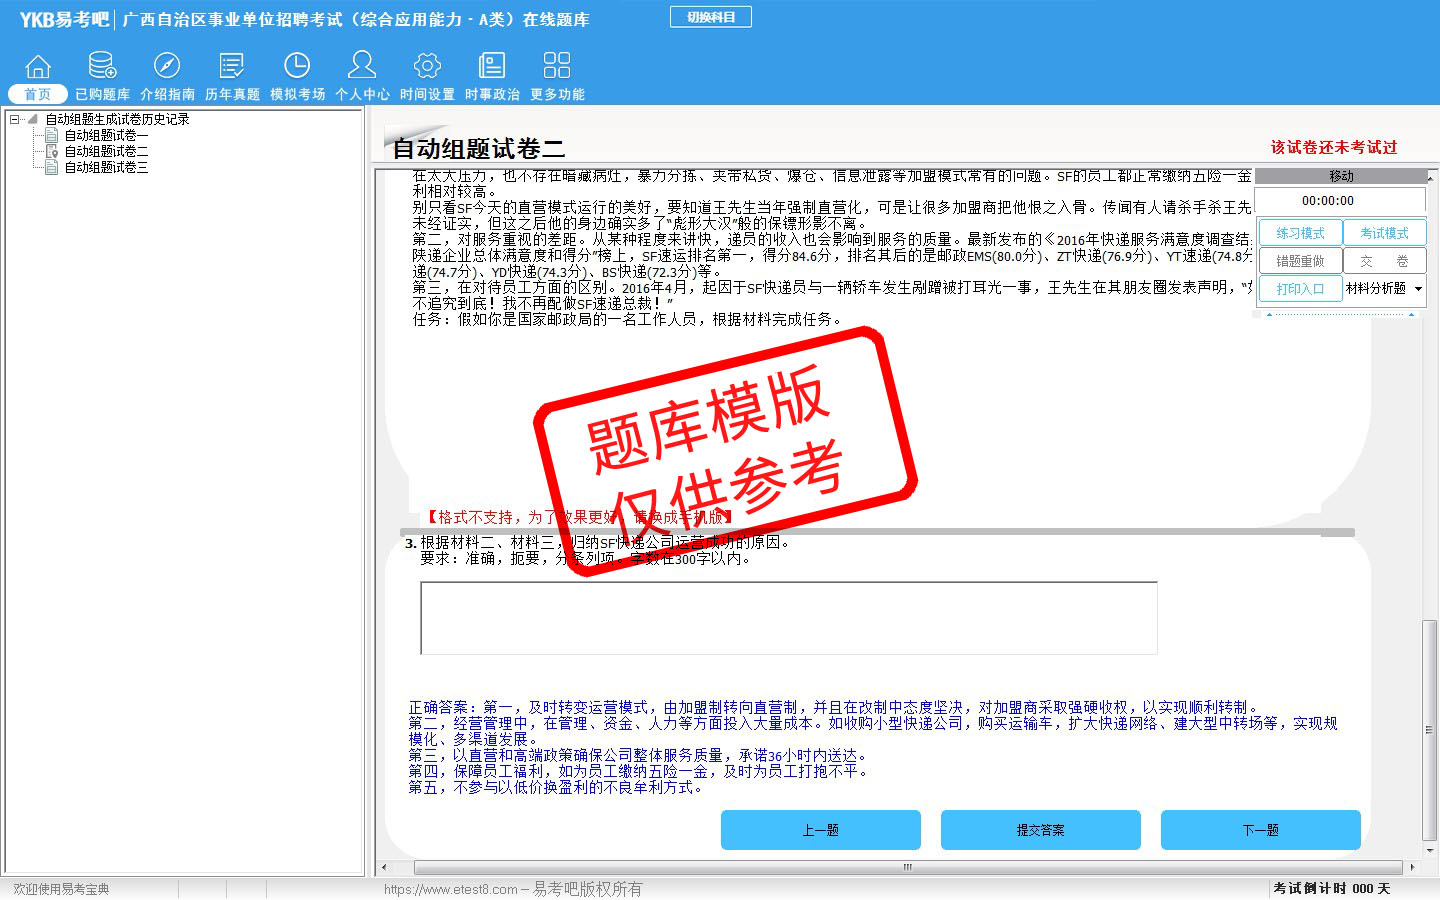
Task: Open 更多功能 grid icon
Action: (x=557, y=67)
